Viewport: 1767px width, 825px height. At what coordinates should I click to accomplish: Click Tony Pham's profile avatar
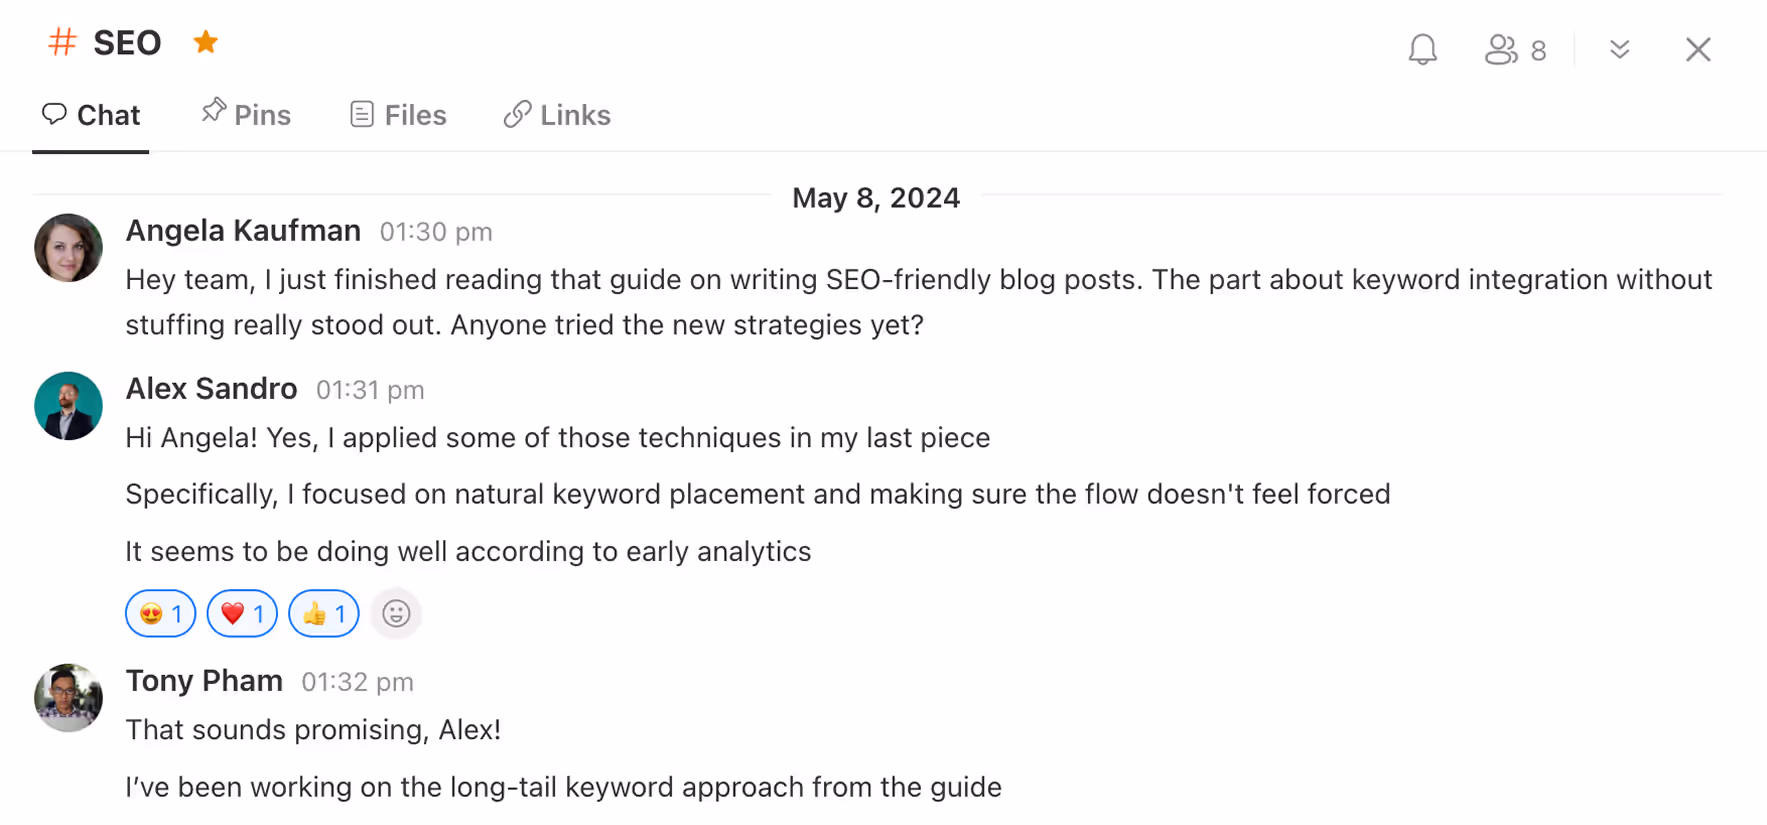pyautogui.click(x=68, y=698)
